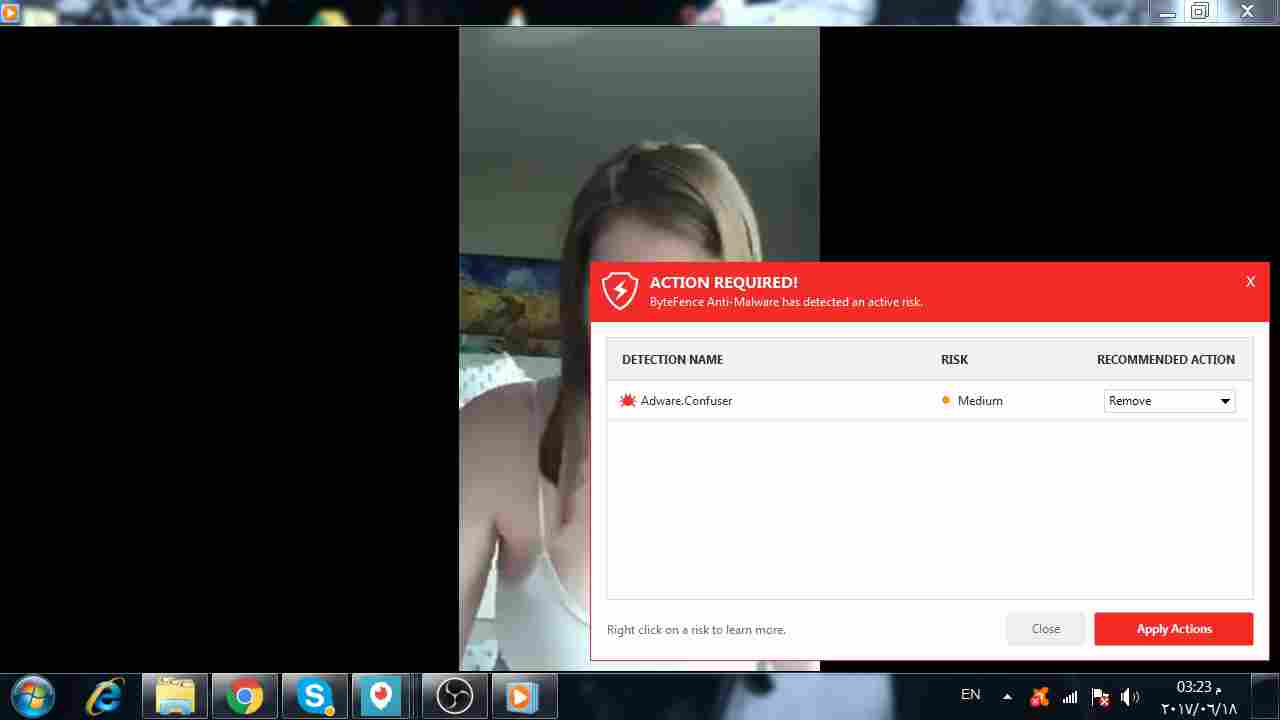The height and width of the screenshot is (720, 1280).
Task: Show hidden system tray icons
Action: click(x=1007, y=697)
